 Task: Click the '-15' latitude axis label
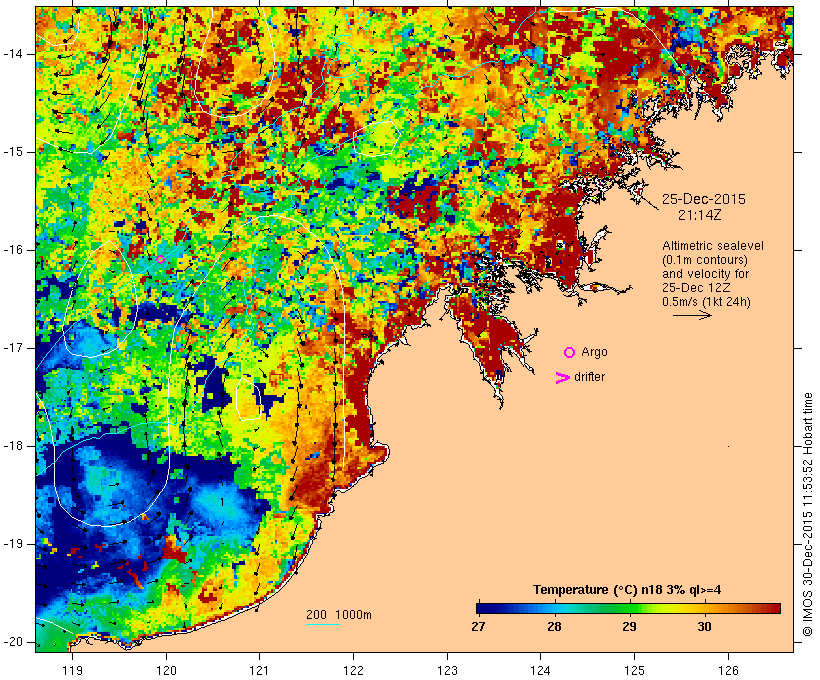(13, 152)
